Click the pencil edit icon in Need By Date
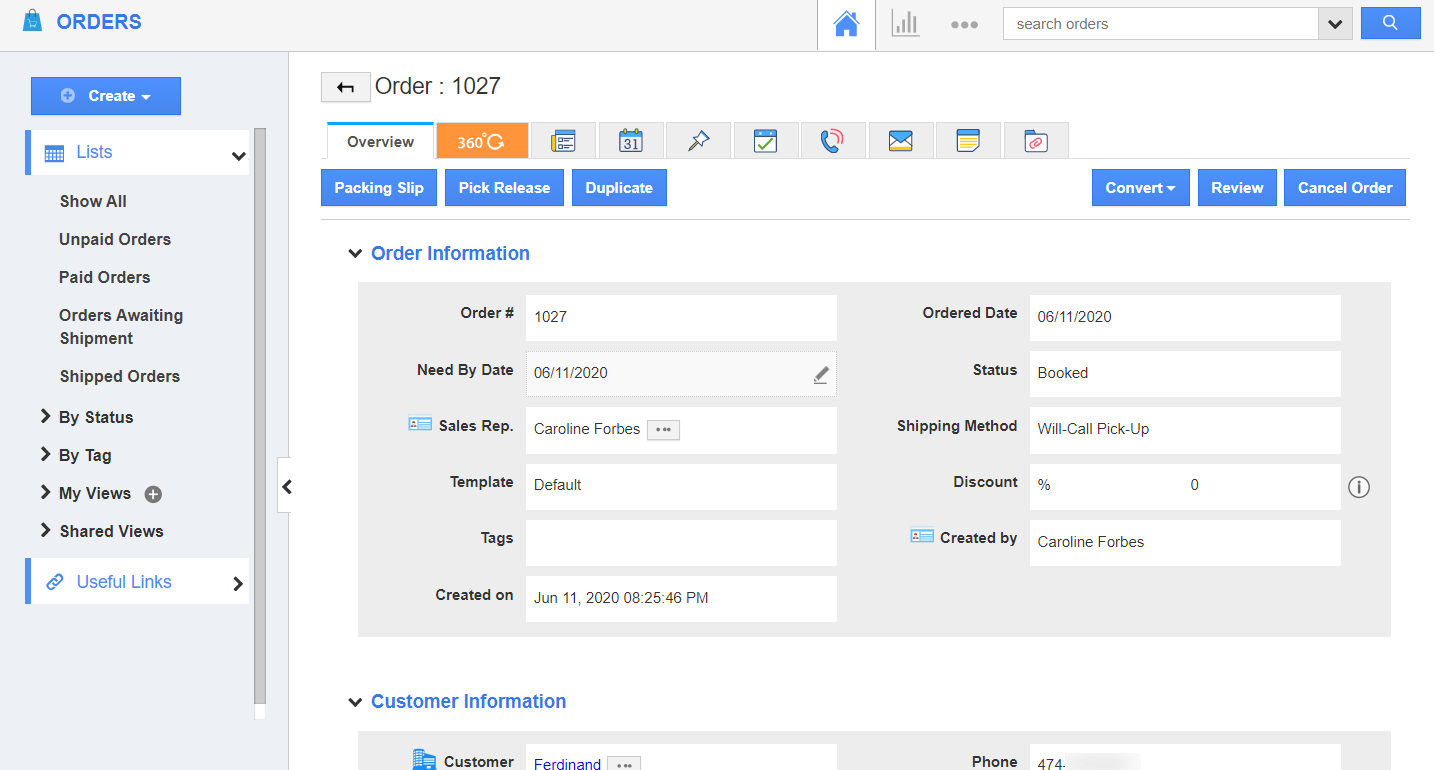Image resolution: width=1434 pixels, height=770 pixels. click(x=821, y=375)
